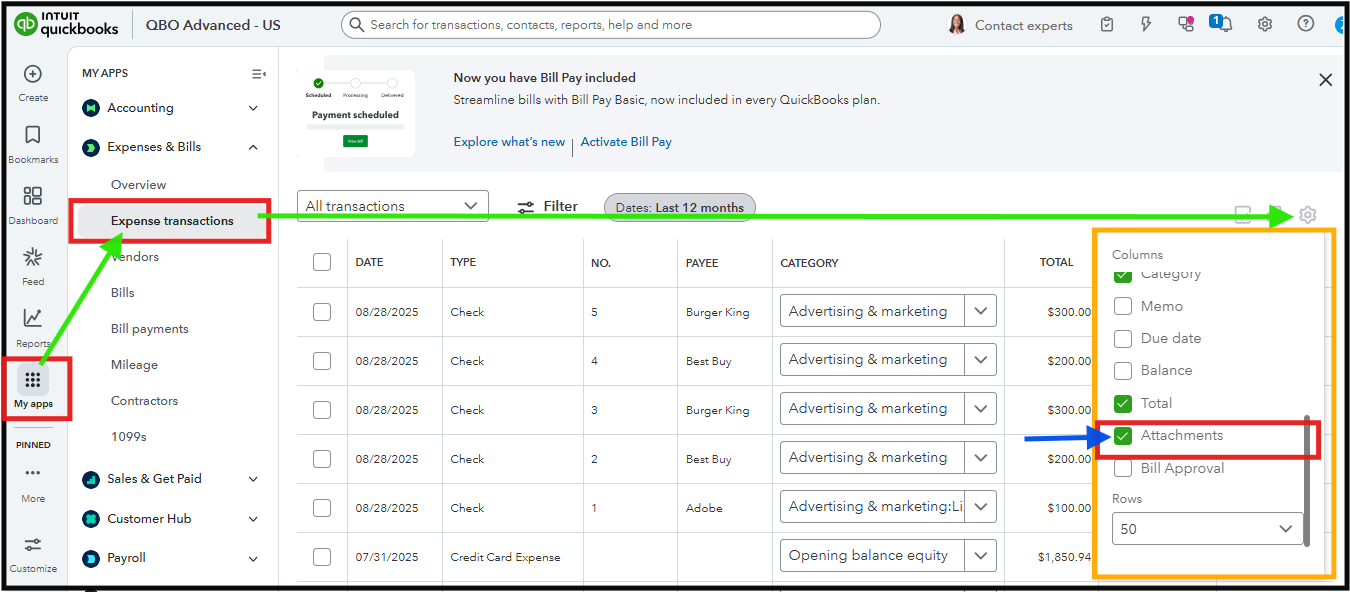Open the Bill payments menu item
This screenshot has width=1350, height=592.
[x=150, y=329]
